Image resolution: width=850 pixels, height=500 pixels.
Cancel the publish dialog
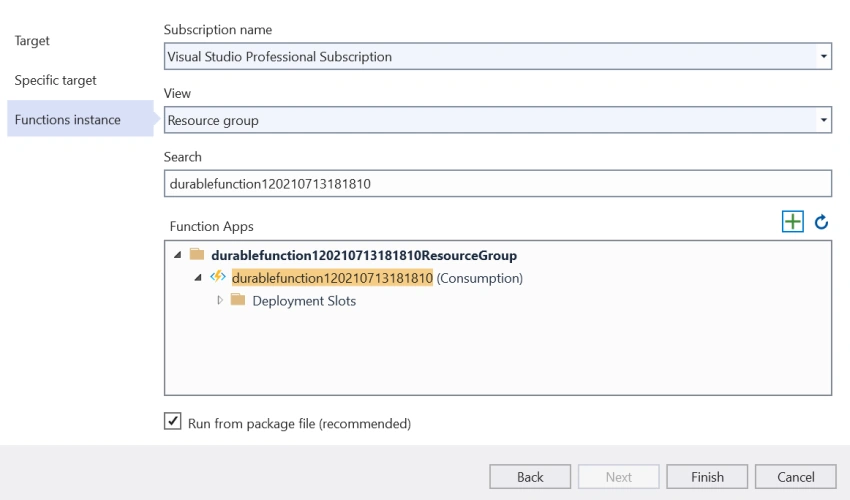795,477
